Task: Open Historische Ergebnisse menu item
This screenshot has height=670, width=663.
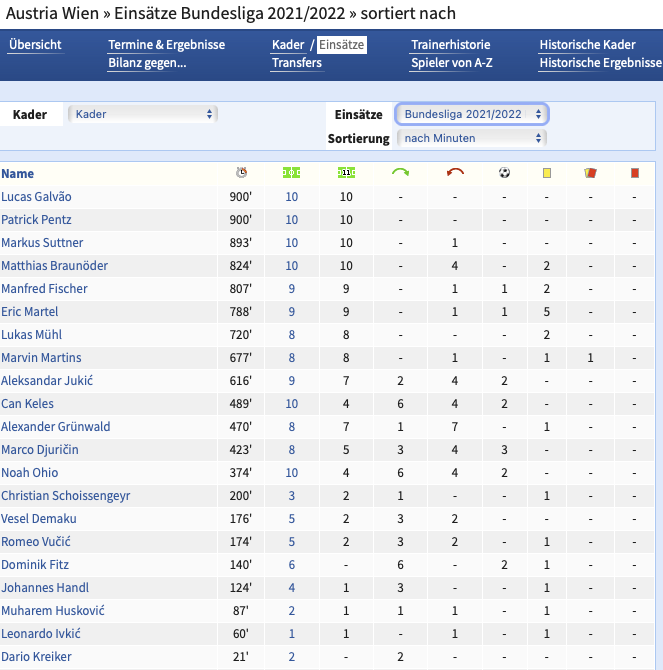Action: click(x=600, y=62)
